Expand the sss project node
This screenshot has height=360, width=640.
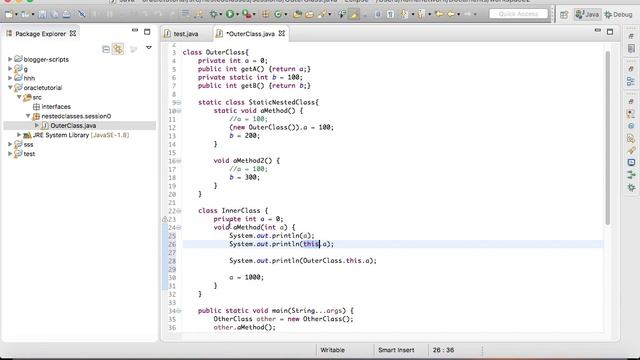coord(10,144)
